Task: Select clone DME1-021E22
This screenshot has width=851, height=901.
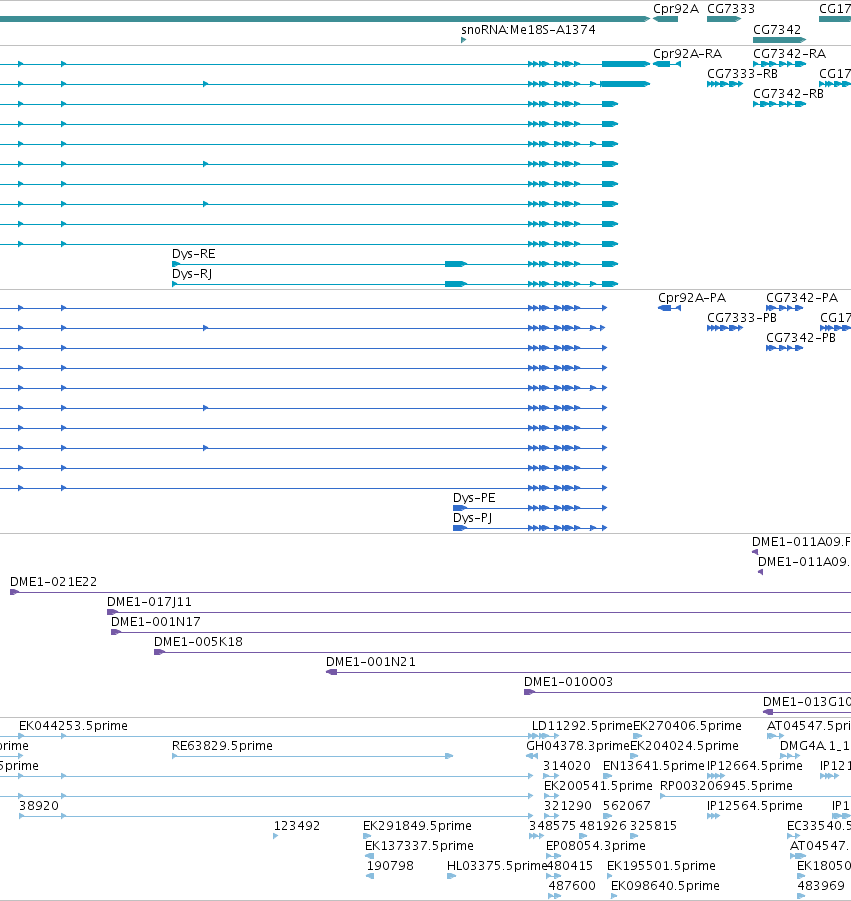Action: (x=53, y=582)
